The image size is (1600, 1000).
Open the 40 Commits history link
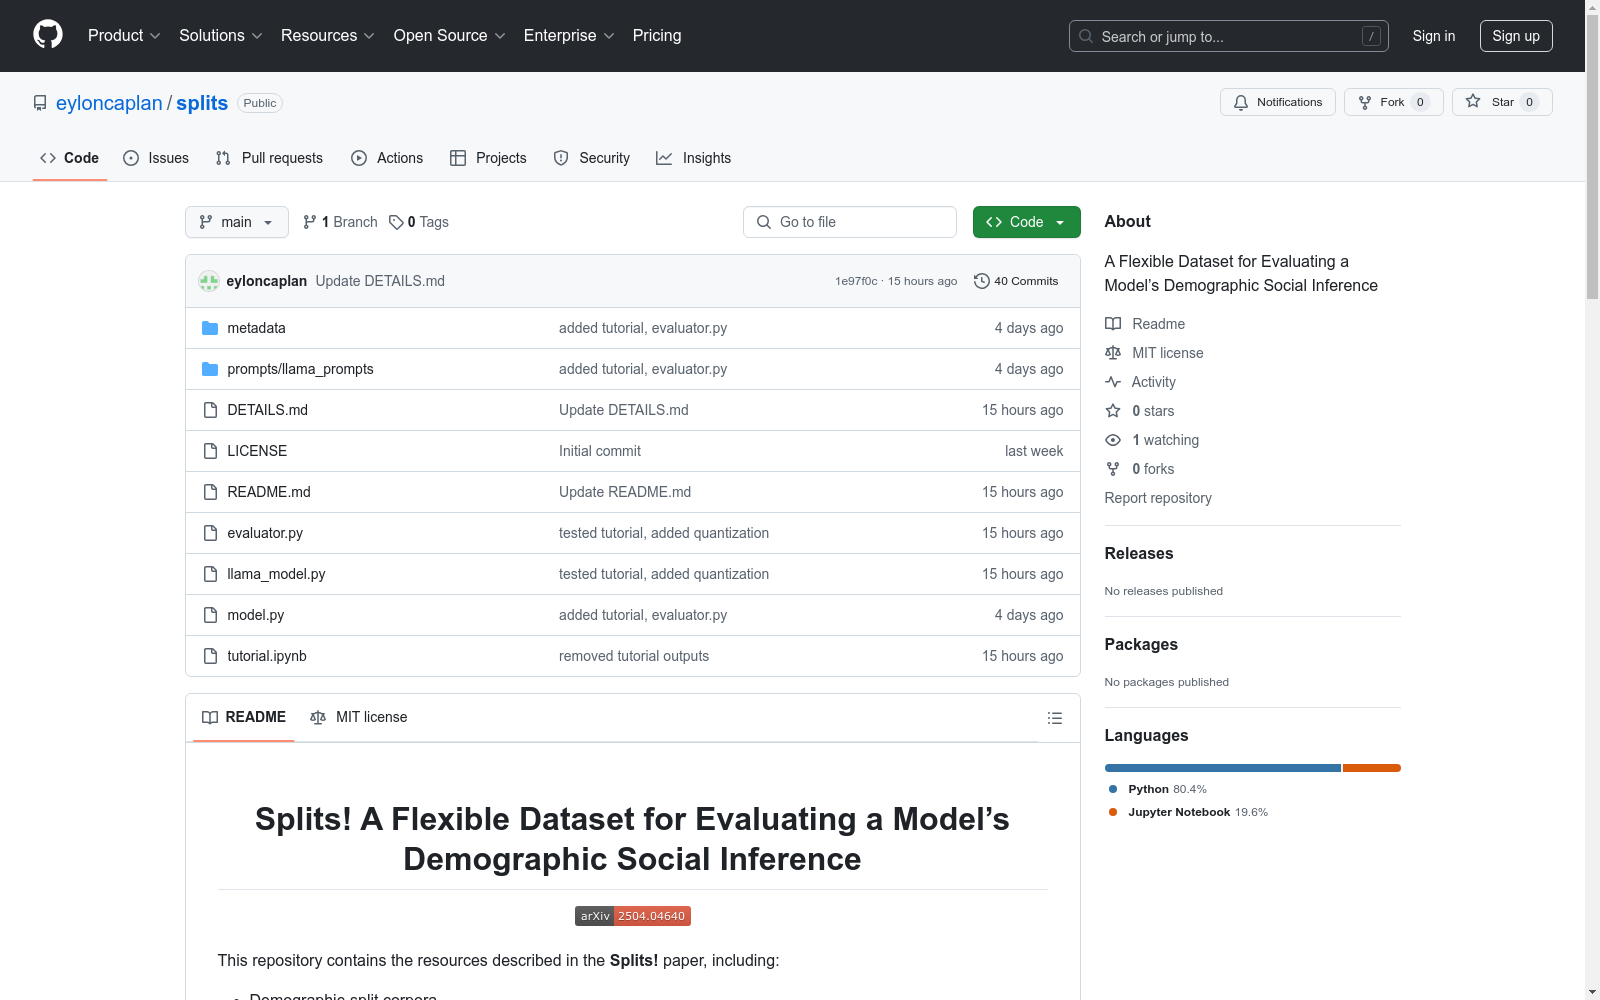point(1016,281)
